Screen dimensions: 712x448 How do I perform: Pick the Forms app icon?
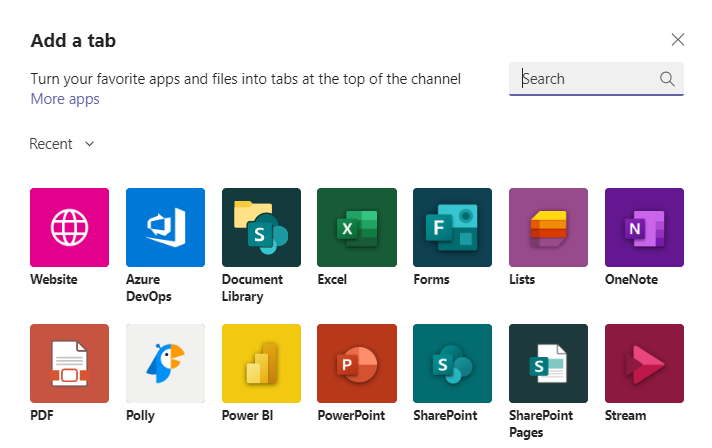(x=452, y=227)
